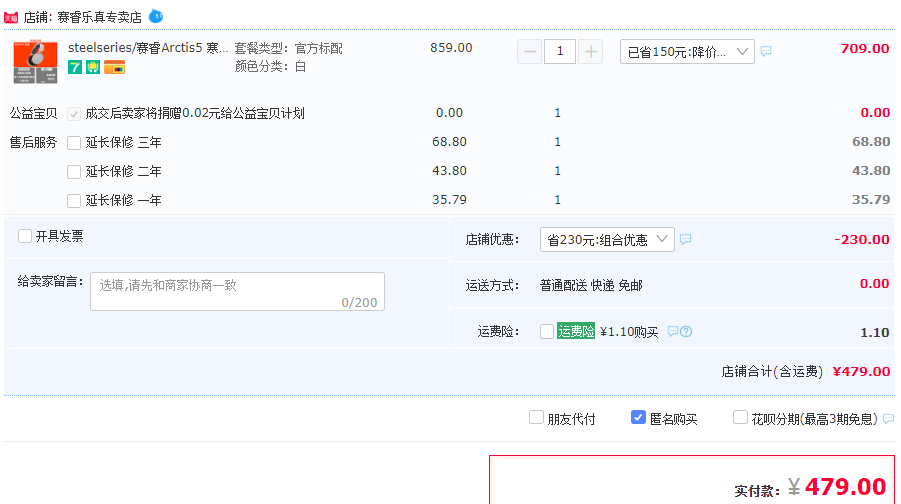This screenshot has height=504, width=901.
Task: Click the comment icon after ¥1.10购买
Action: [673, 332]
